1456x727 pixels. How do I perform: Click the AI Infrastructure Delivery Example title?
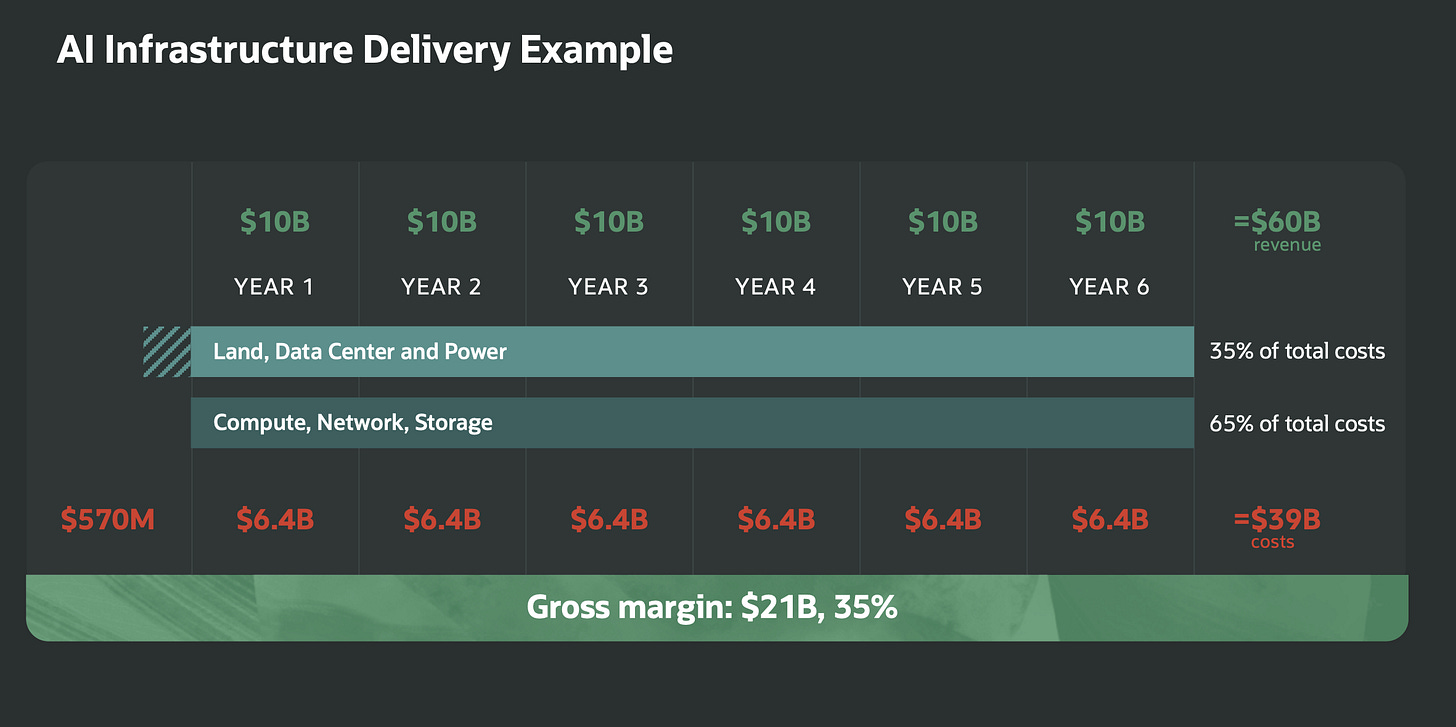[x=364, y=49]
